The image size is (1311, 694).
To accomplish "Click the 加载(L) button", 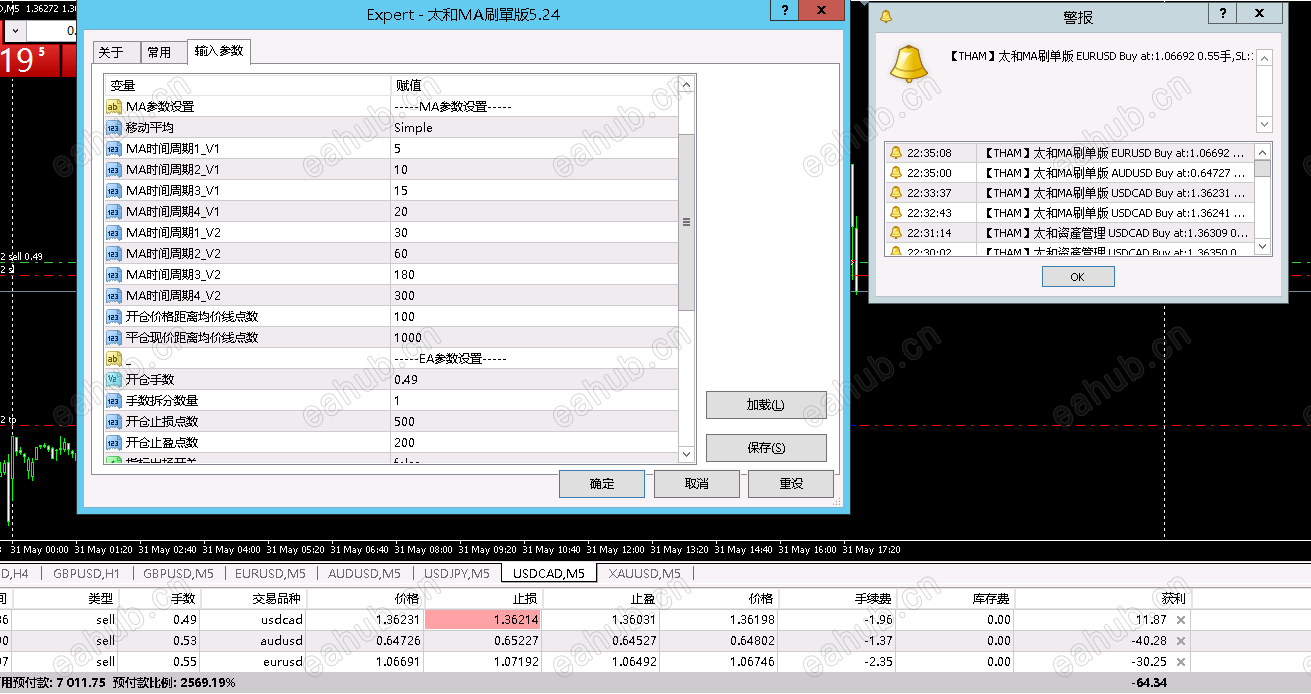I will click(x=766, y=405).
